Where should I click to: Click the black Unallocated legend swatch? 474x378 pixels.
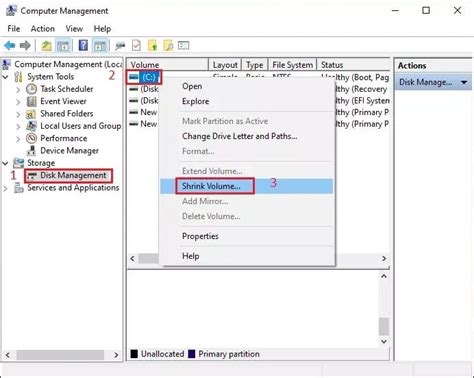click(134, 354)
